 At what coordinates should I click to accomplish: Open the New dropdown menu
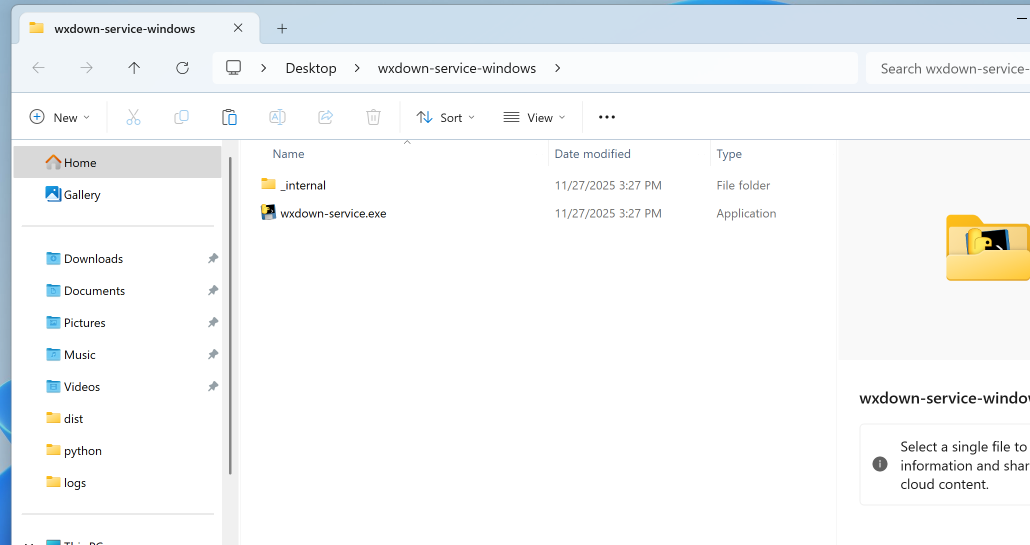point(60,117)
